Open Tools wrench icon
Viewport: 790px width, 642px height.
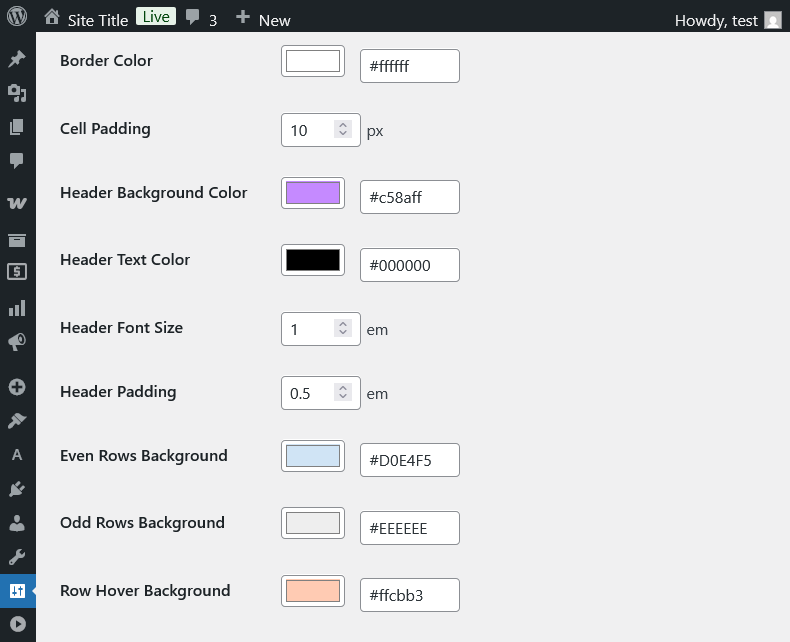[x=17, y=557]
